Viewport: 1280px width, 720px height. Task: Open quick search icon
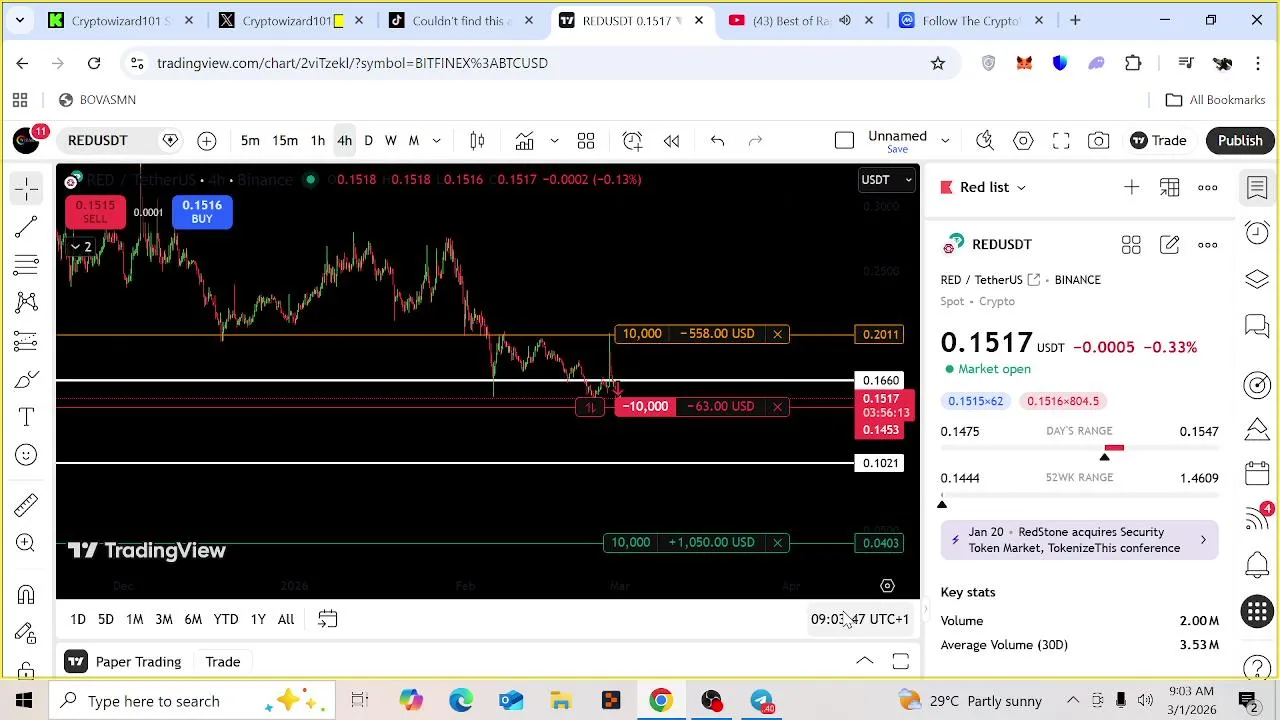point(985,141)
